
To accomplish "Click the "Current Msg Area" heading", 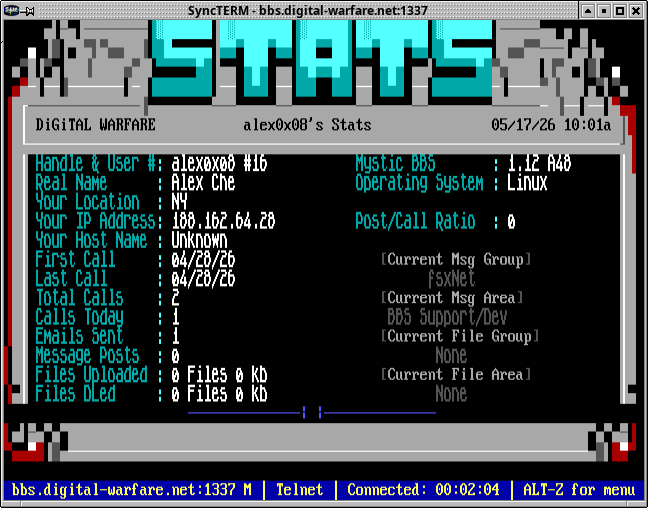I will coord(452,298).
